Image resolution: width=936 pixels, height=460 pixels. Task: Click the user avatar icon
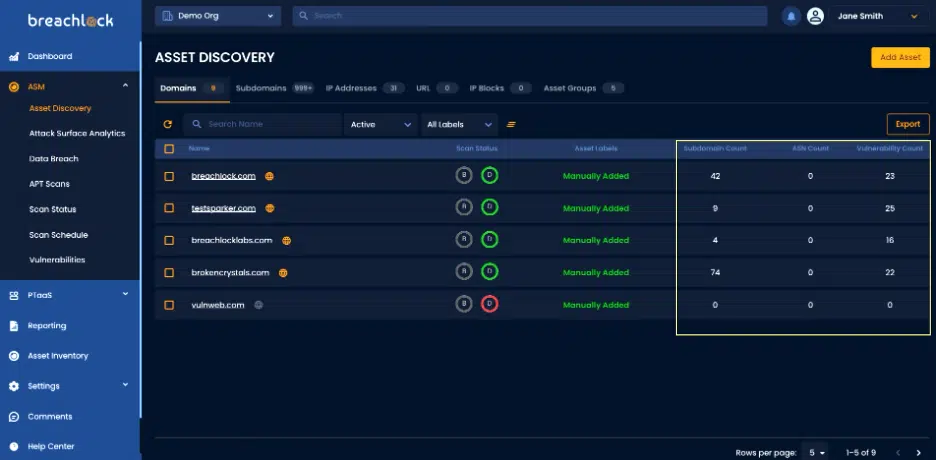(x=815, y=16)
